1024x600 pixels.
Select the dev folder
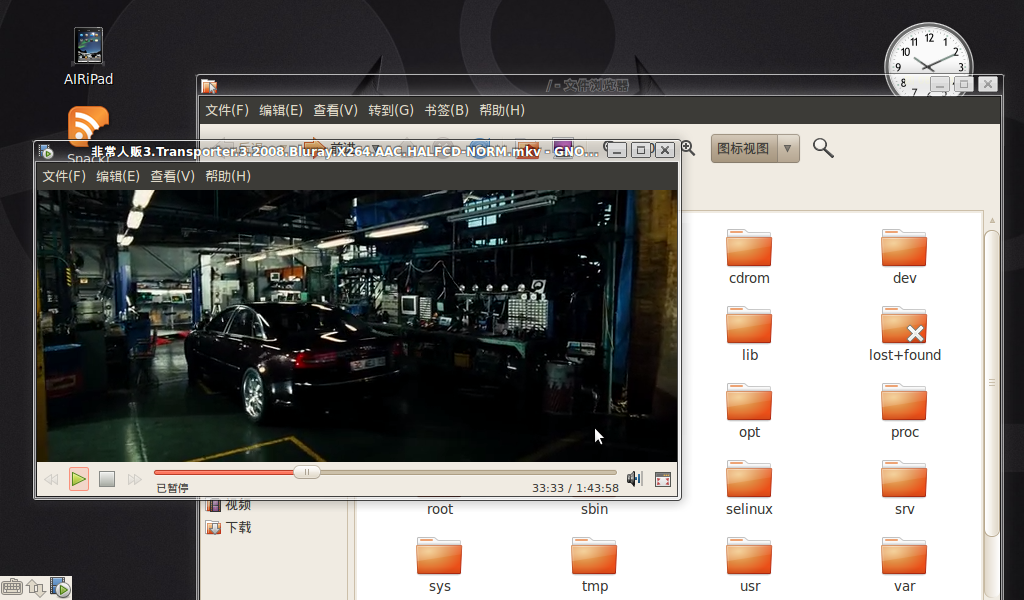(x=904, y=257)
